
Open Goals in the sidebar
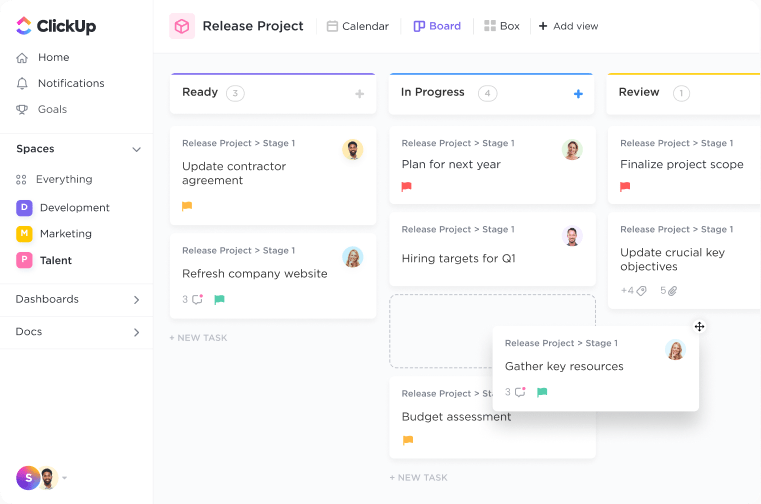pyautogui.click(x=52, y=109)
